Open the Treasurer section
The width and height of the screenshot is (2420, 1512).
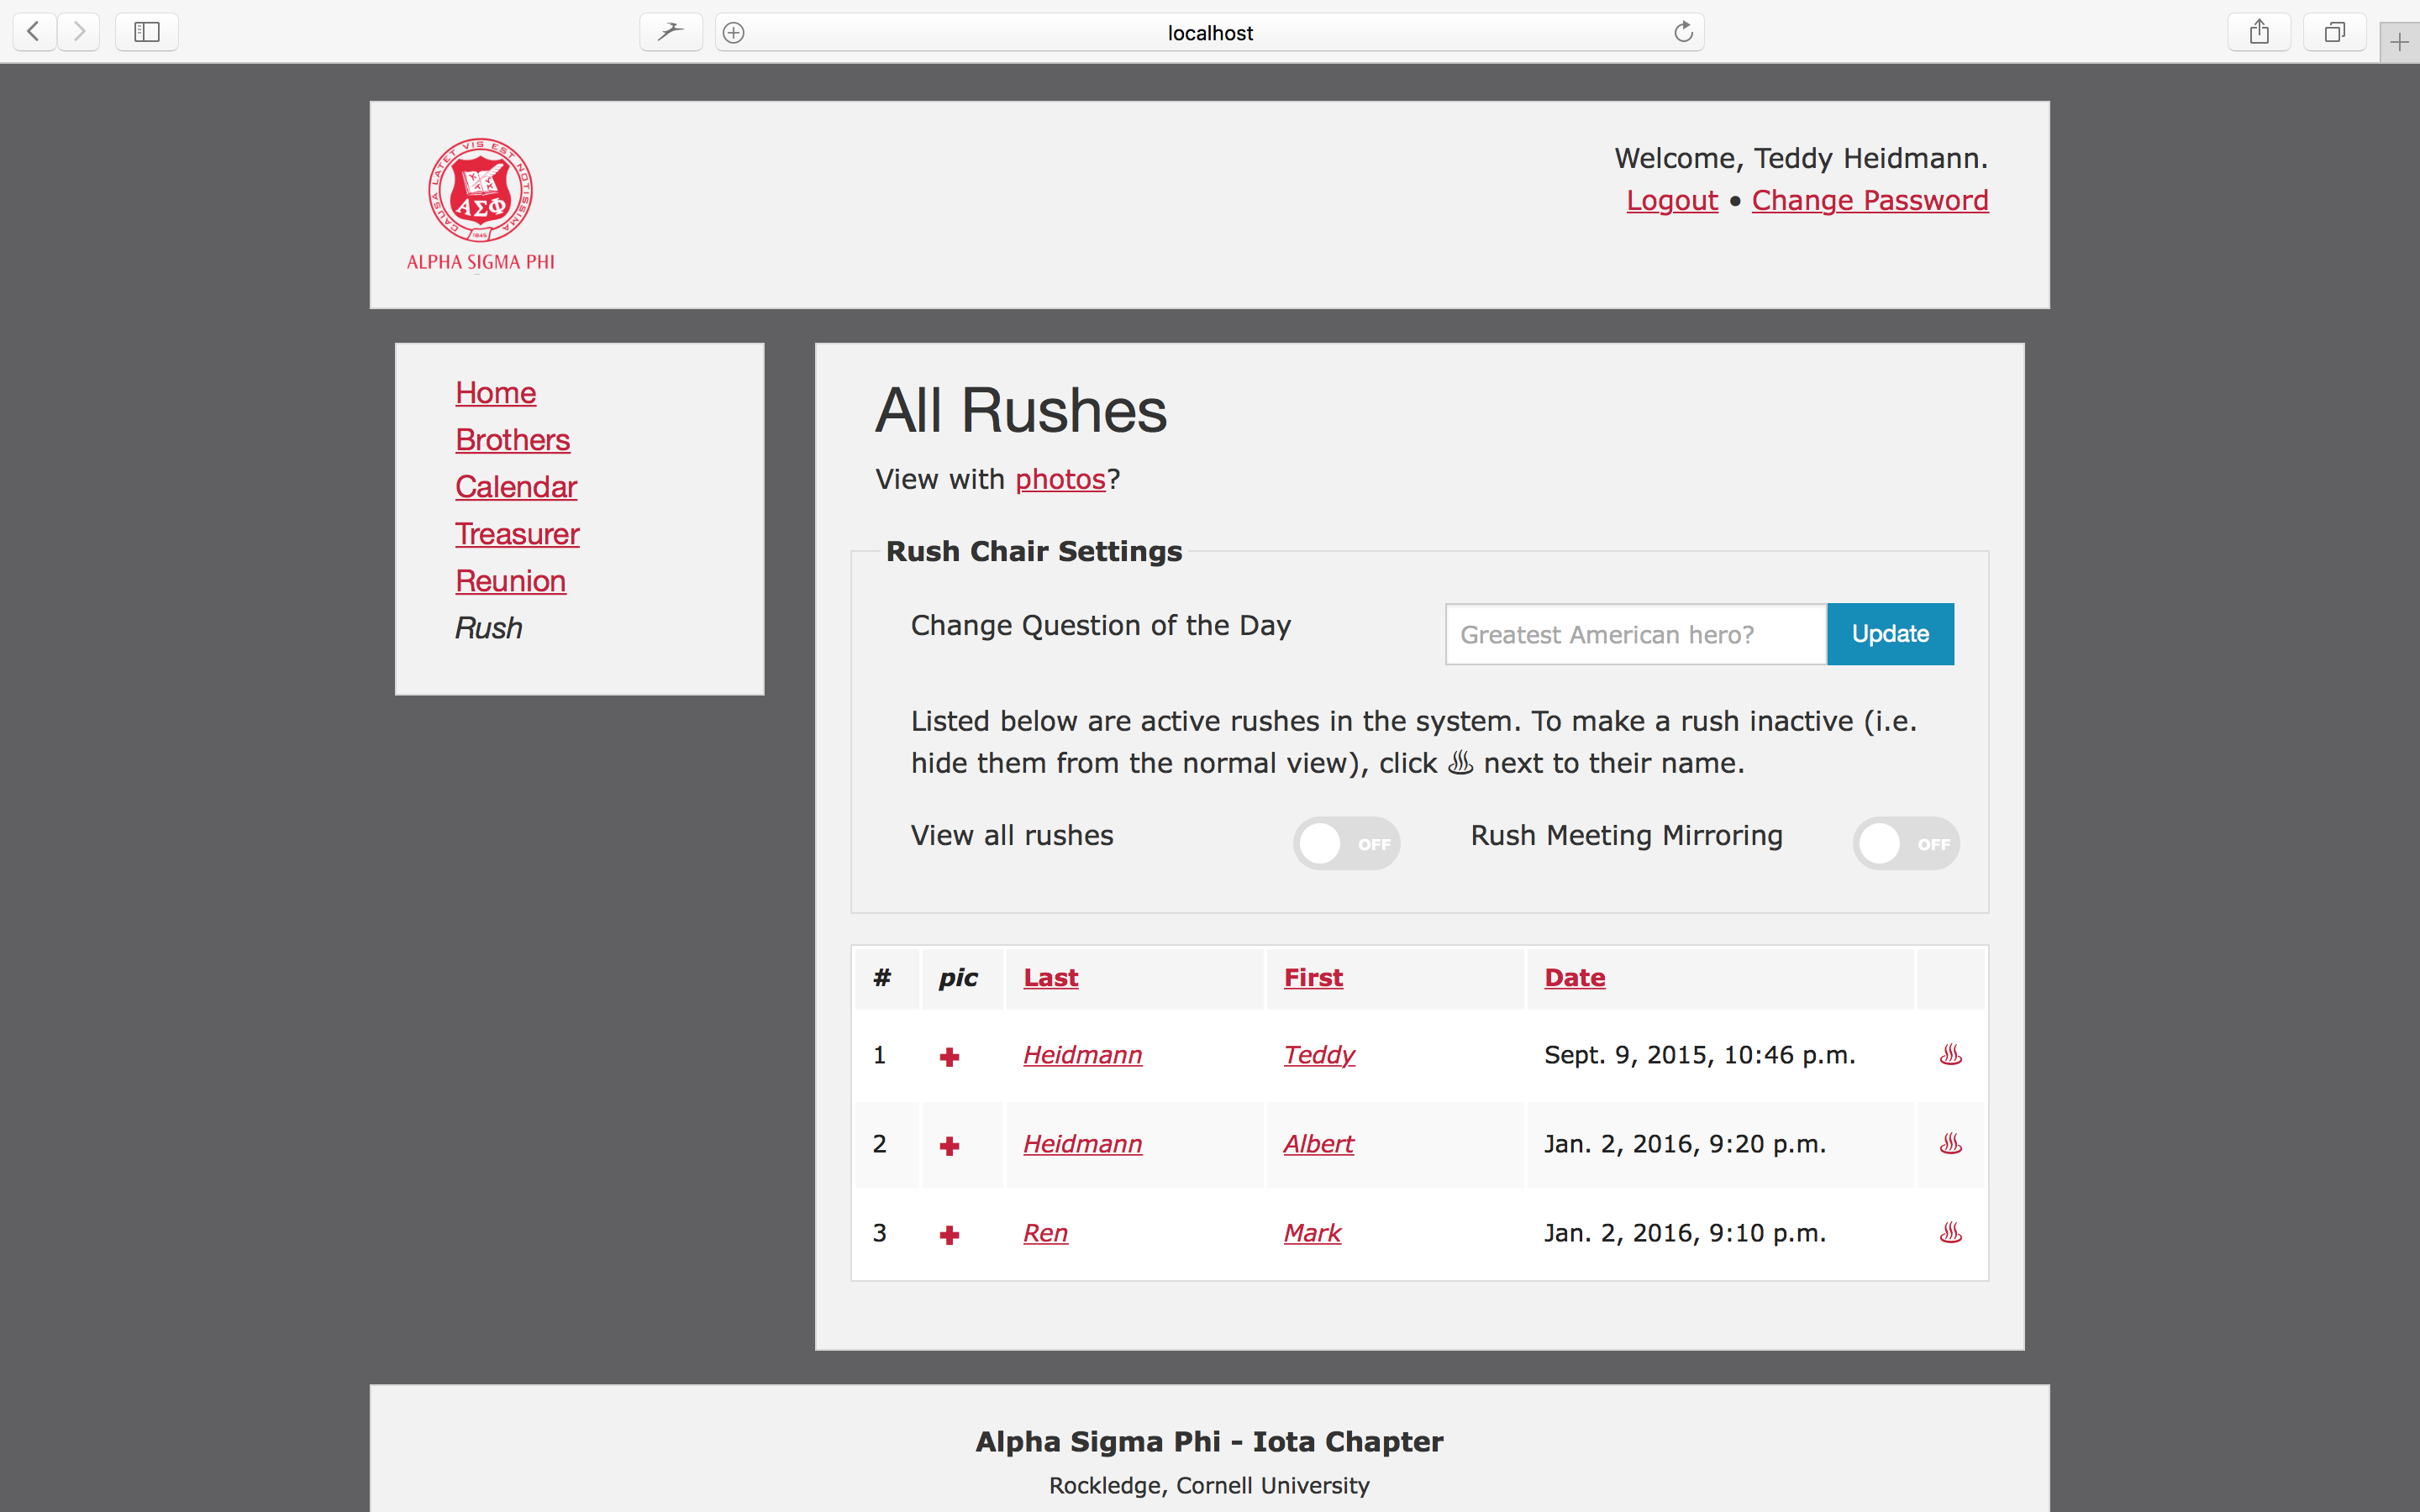point(517,534)
